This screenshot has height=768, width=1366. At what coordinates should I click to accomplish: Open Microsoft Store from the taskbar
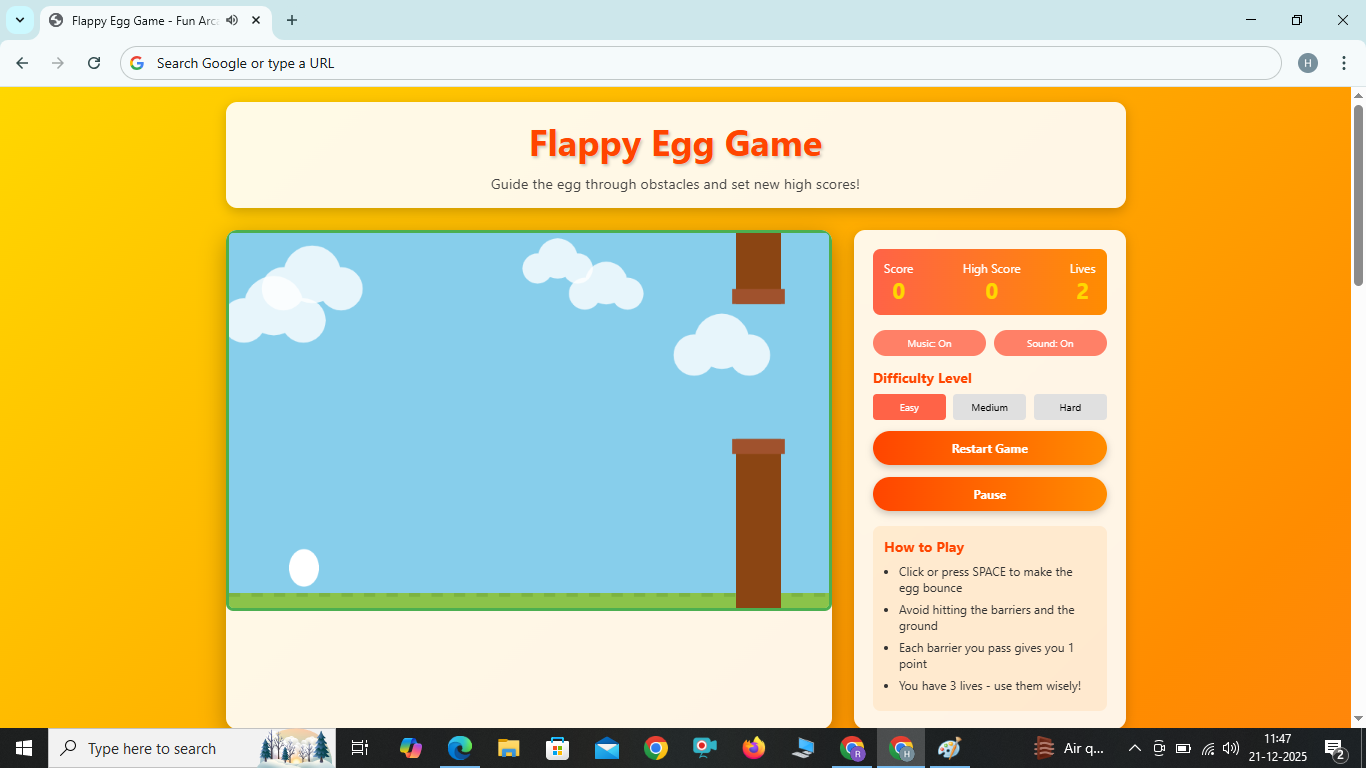coord(557,747)
